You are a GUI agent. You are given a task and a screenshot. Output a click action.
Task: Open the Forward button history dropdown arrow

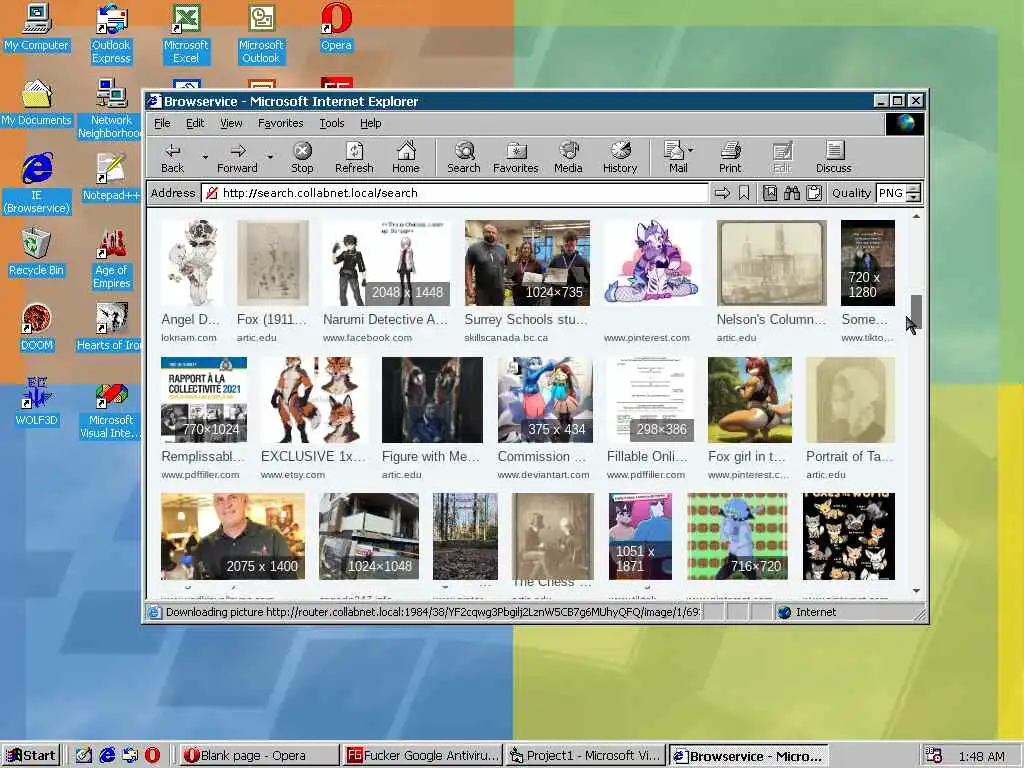coord(270,157)
